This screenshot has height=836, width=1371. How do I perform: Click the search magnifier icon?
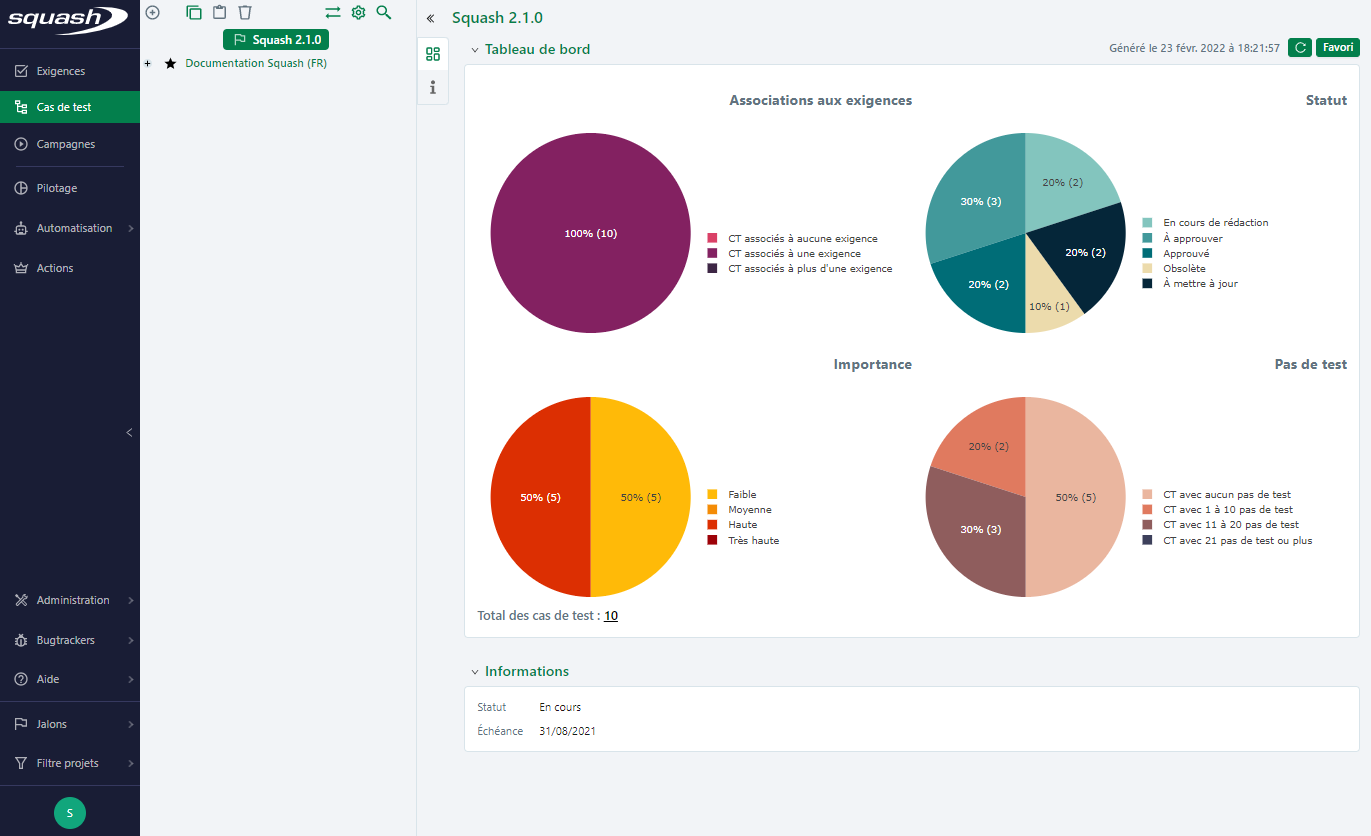point(384,12)
